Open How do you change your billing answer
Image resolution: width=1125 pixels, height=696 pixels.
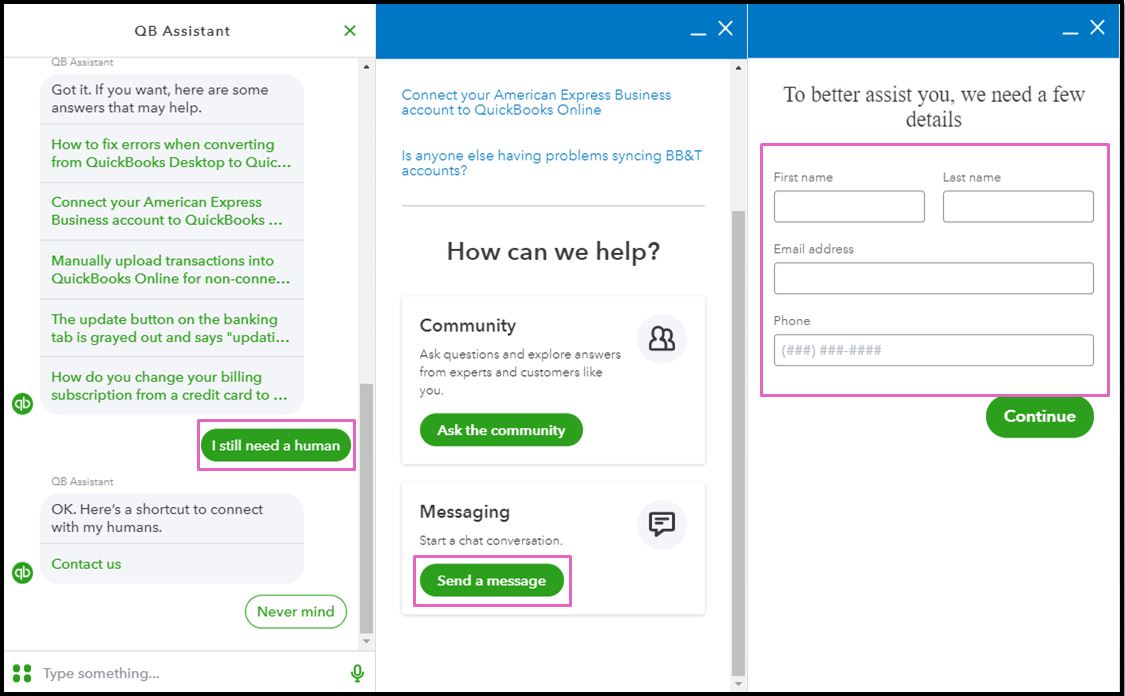[172, 386]
